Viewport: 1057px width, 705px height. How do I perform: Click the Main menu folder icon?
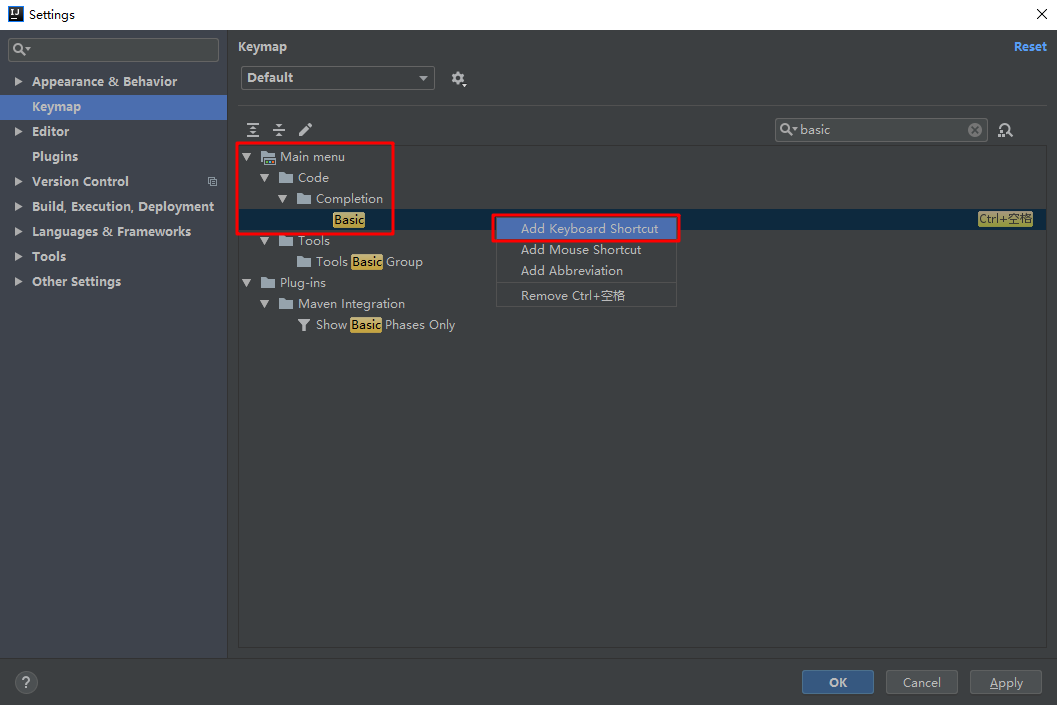[x=268, y=157]
